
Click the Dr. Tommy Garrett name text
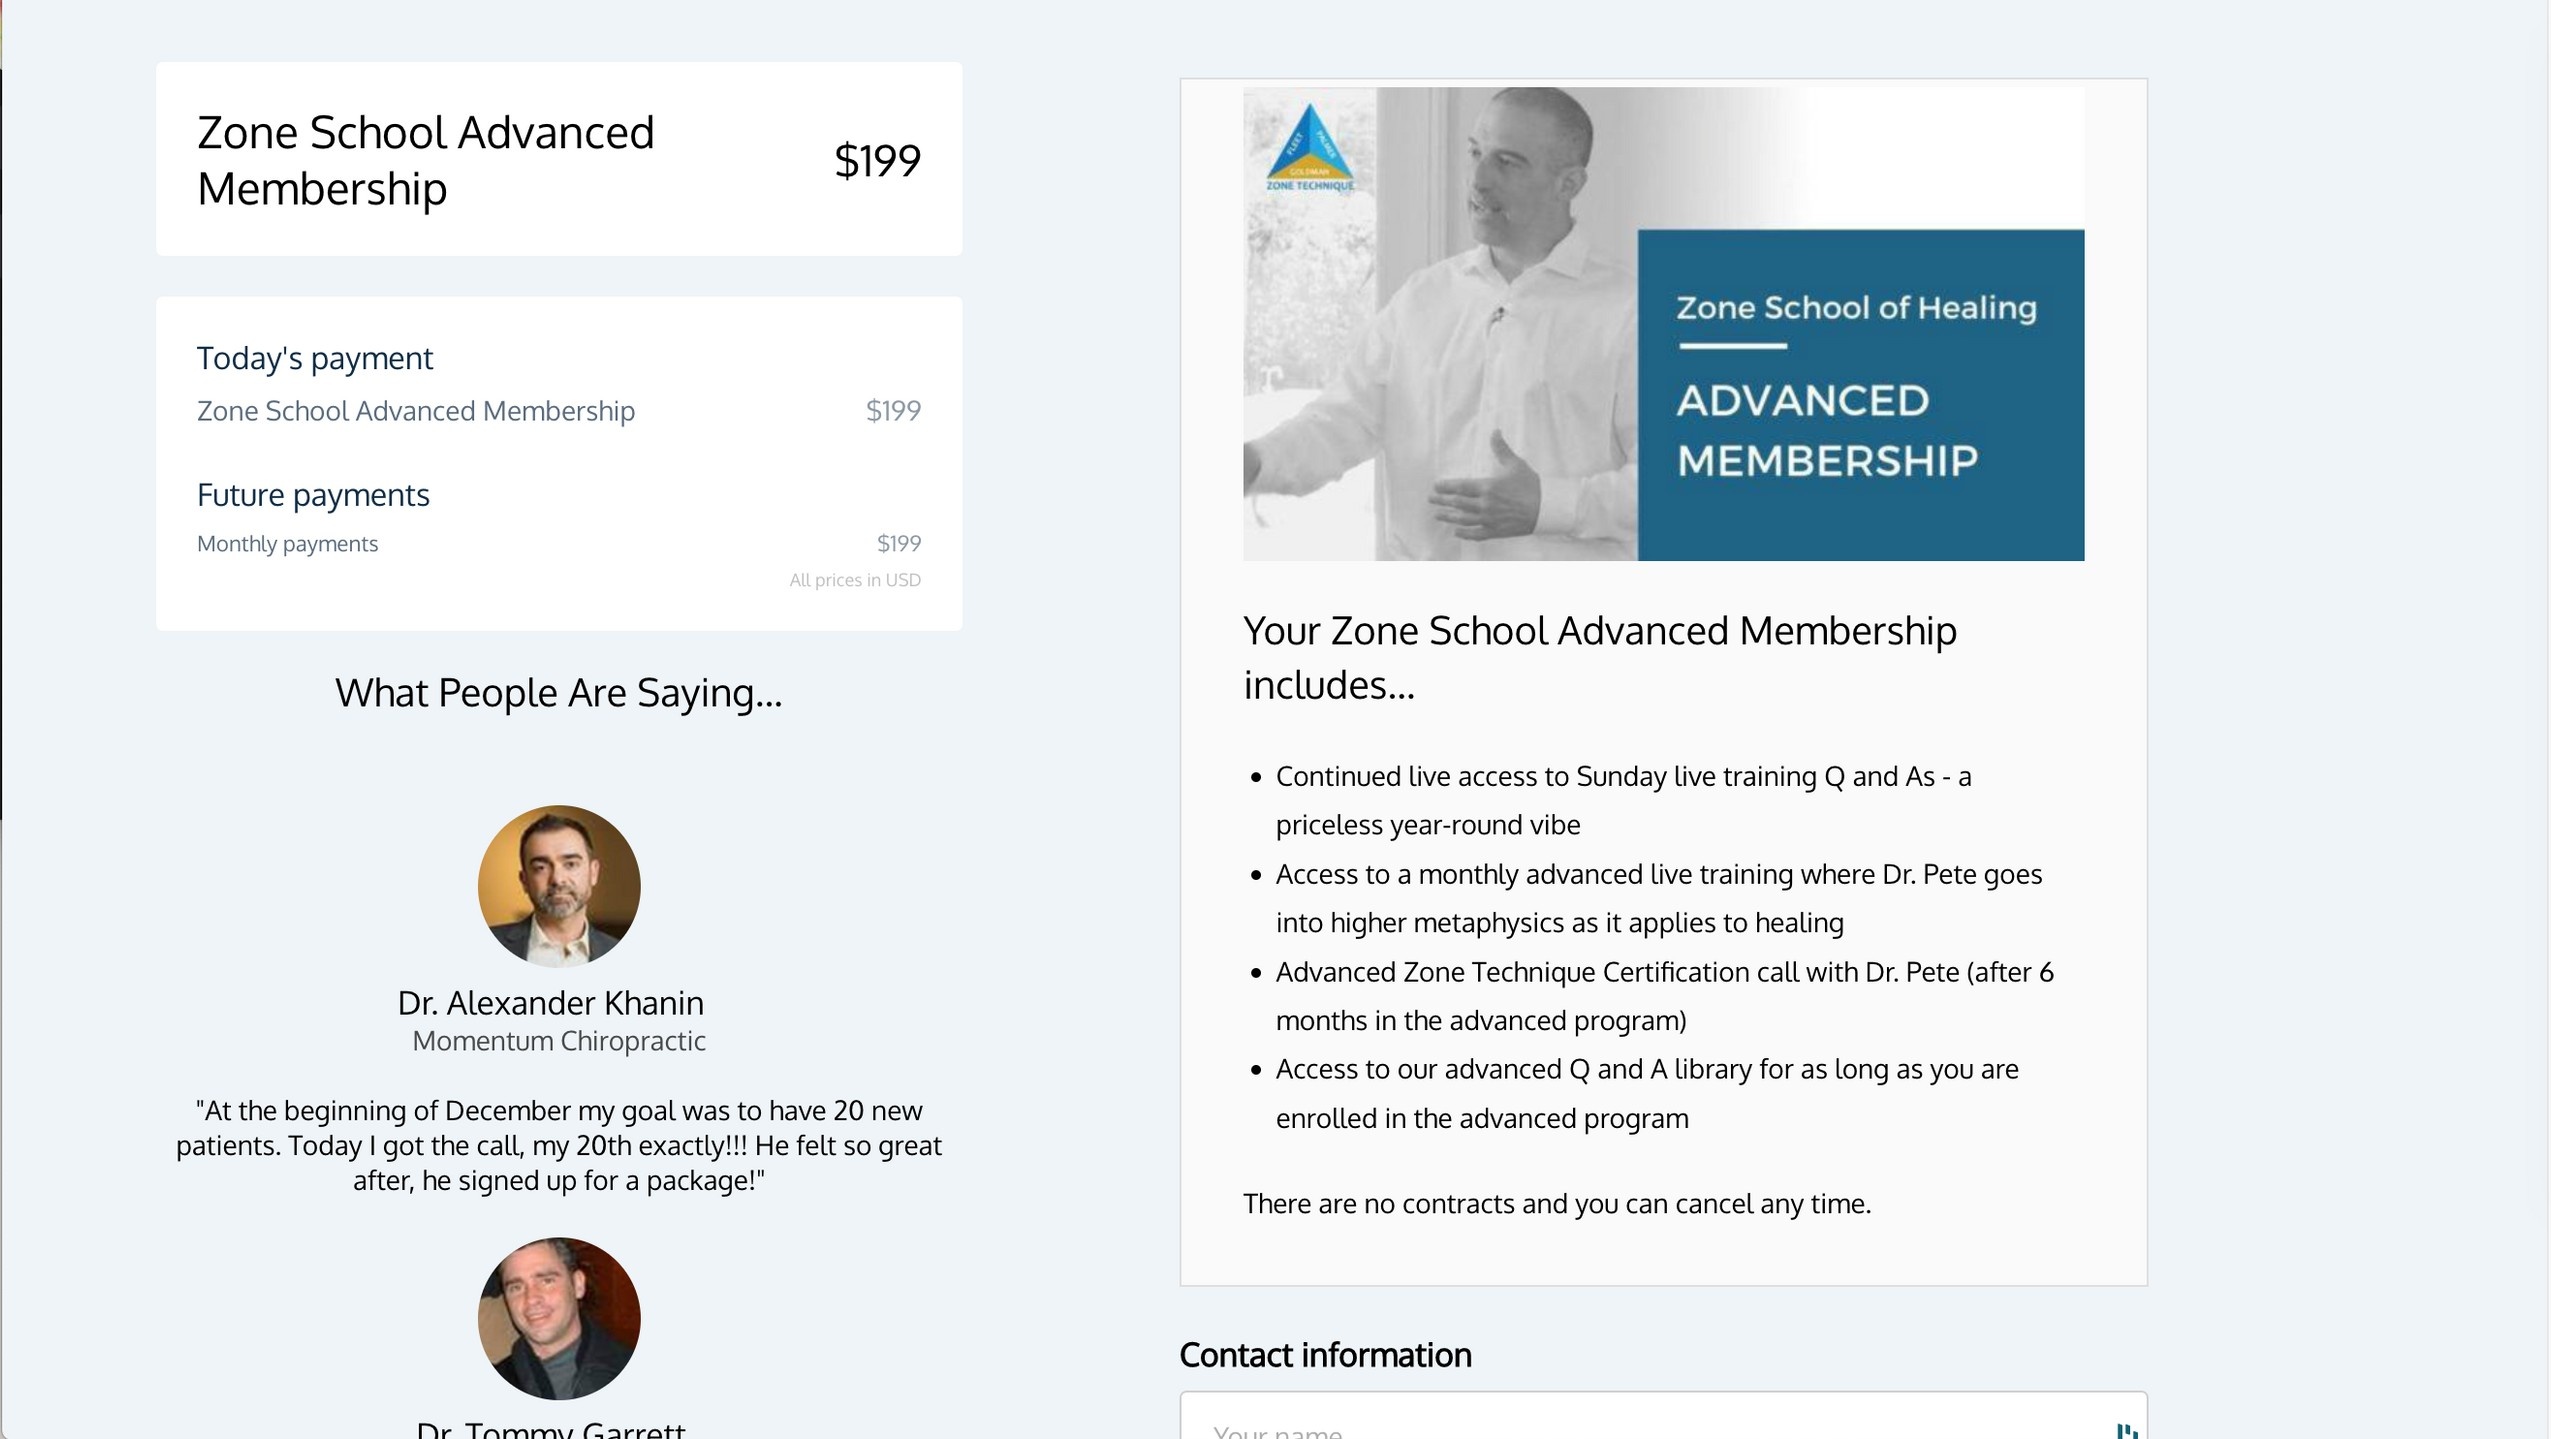coord(551,1430)
